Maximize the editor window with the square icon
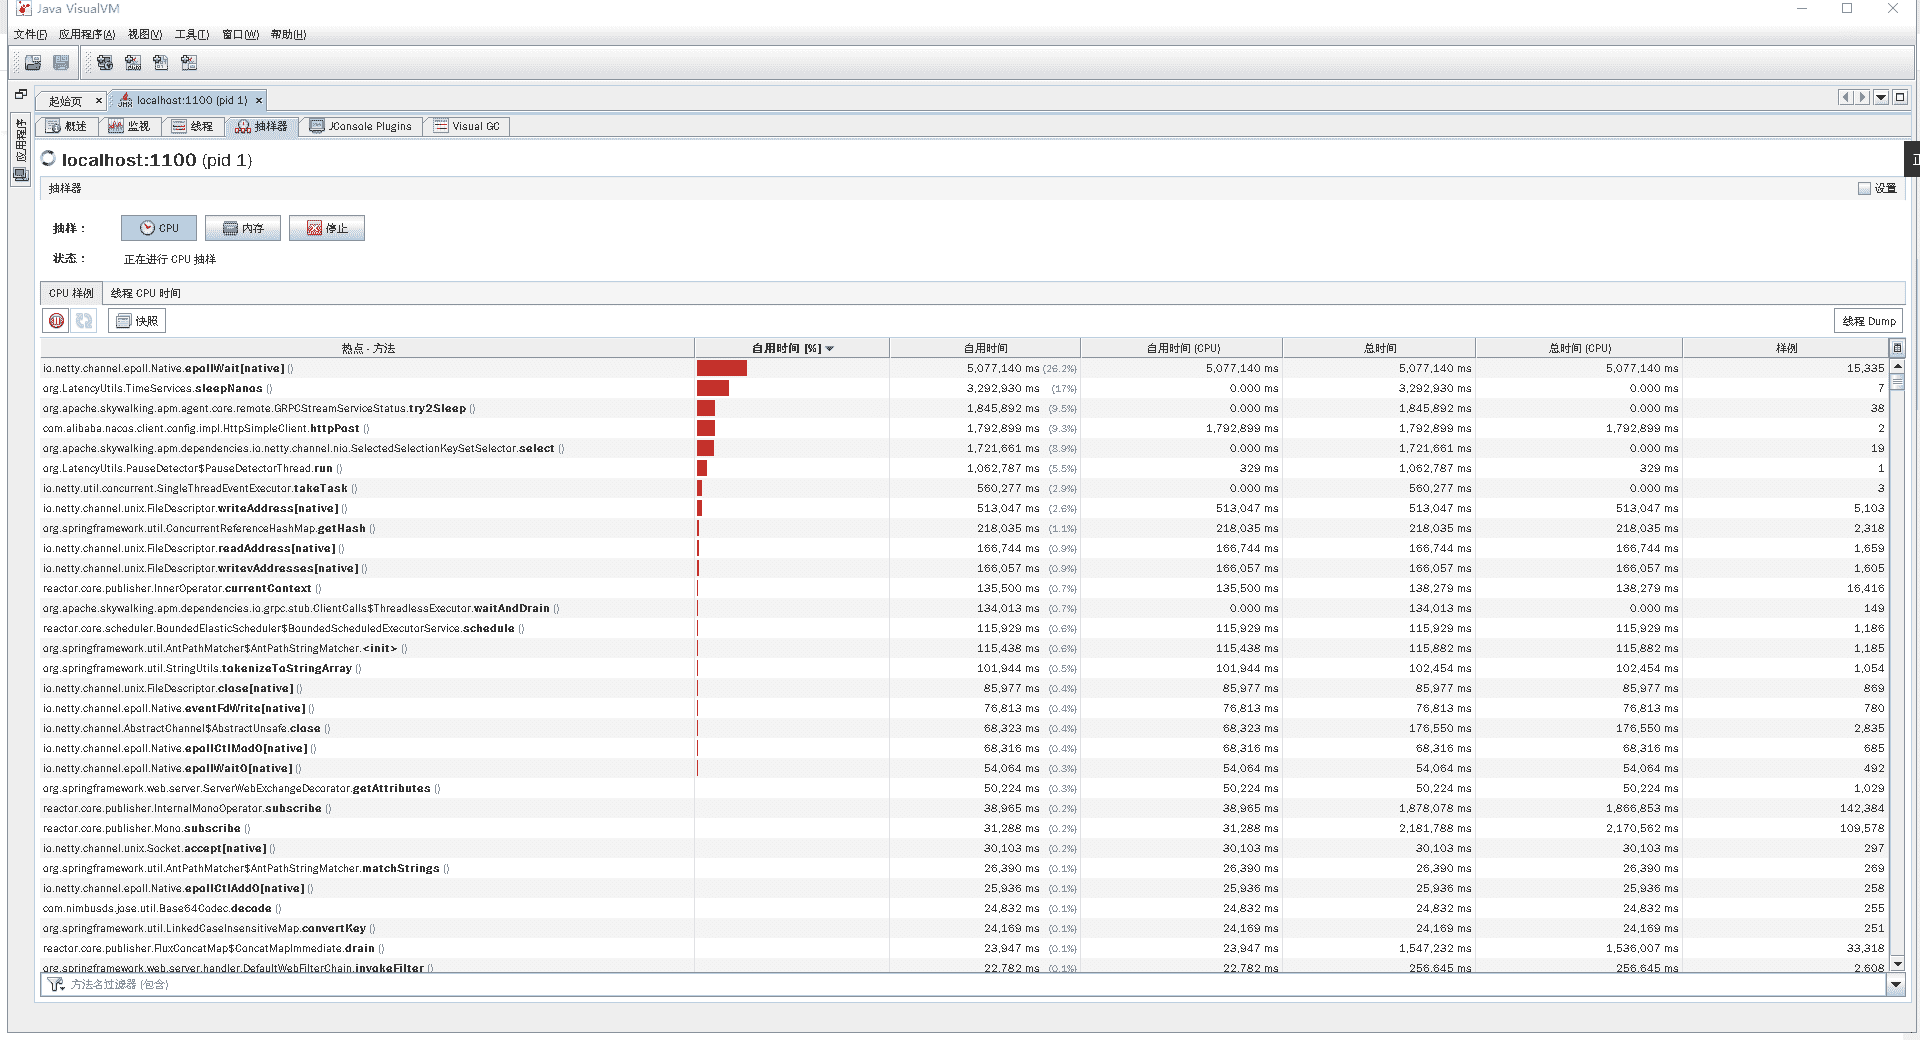 pyautogui.click(x=1900, y=97)
